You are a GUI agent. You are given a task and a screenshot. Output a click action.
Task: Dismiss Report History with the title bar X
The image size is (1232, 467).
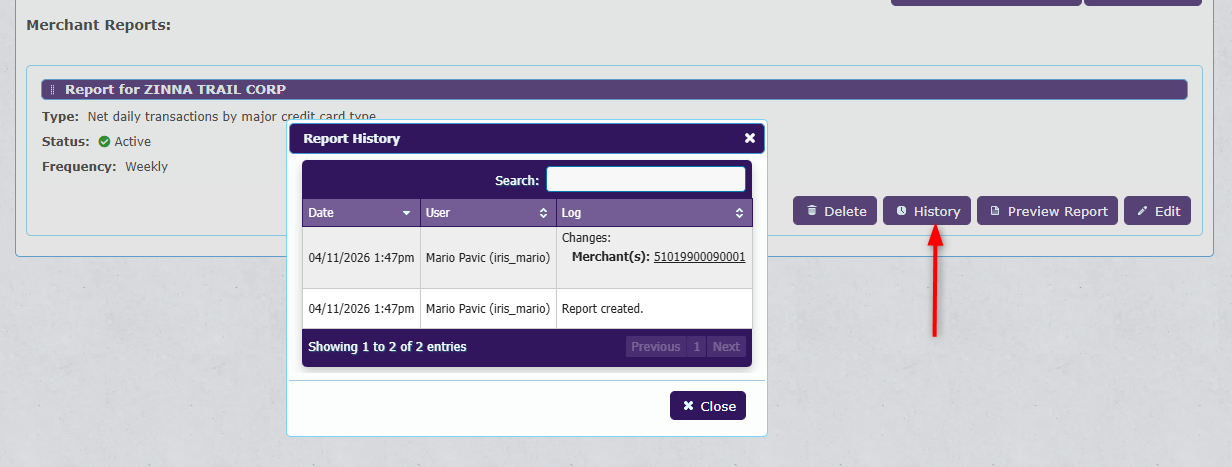(749, 138)
